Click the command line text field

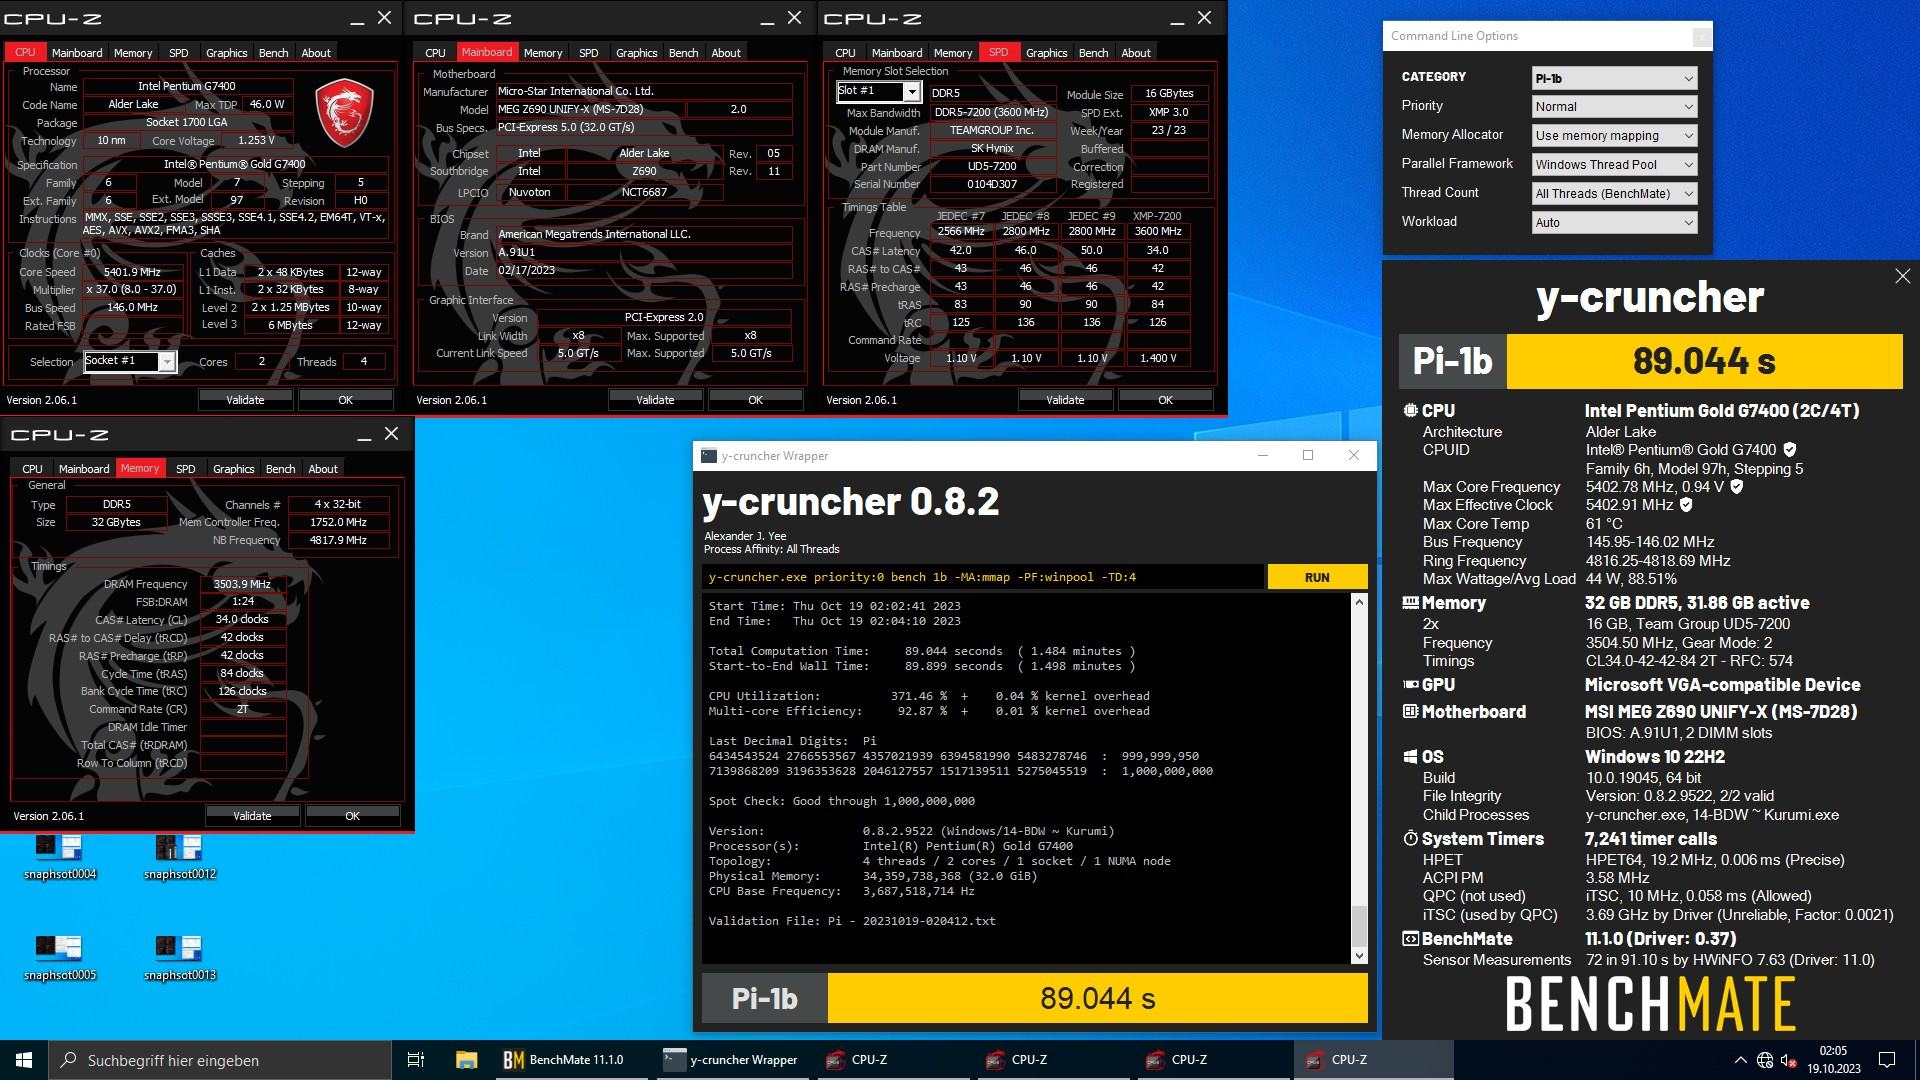coord(983,577)
